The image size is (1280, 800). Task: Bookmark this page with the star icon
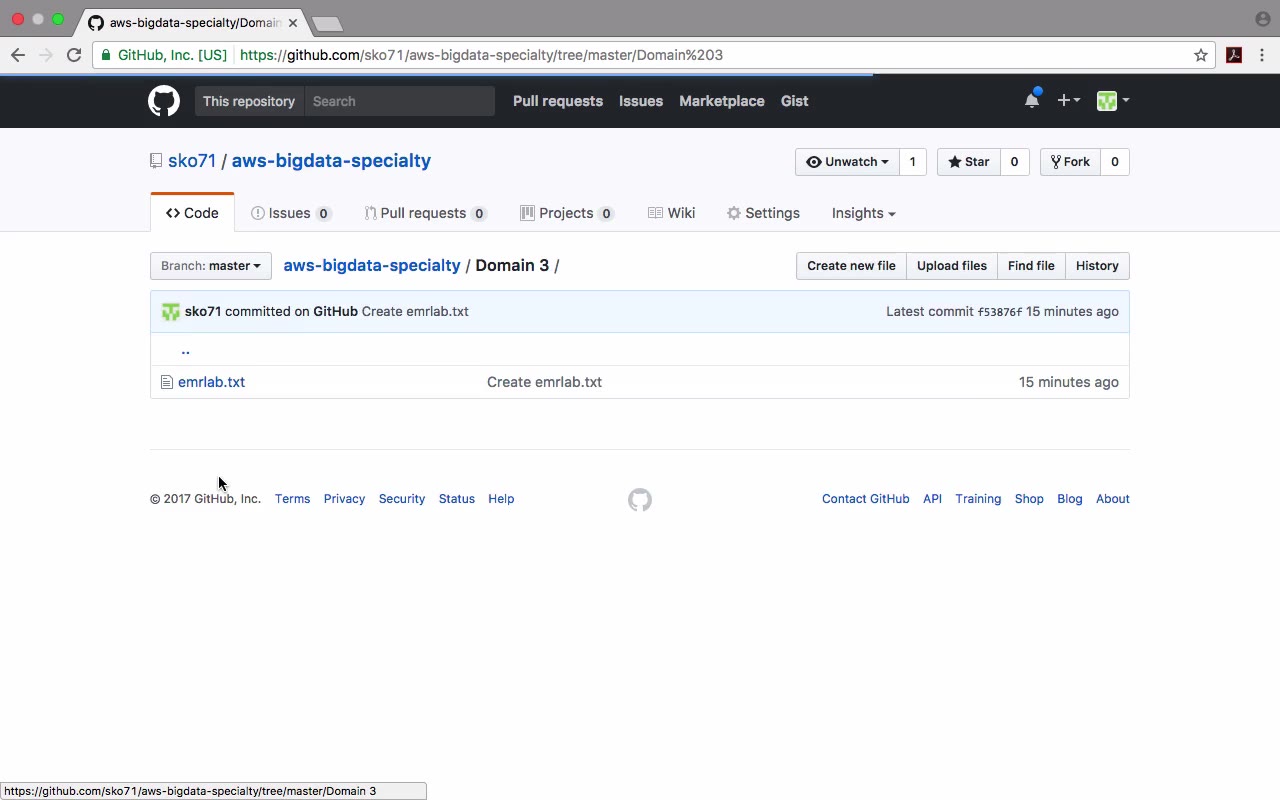click(1201, 55)
